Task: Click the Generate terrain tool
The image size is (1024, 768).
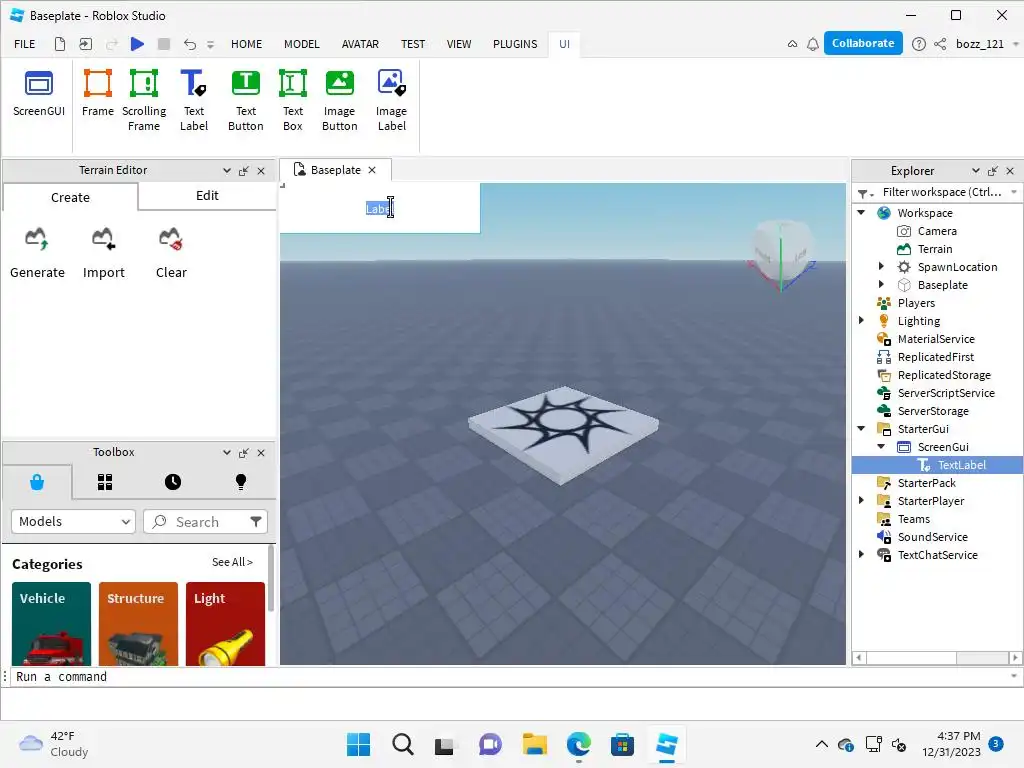Action: pyautogui.click(x=37, y=253)
